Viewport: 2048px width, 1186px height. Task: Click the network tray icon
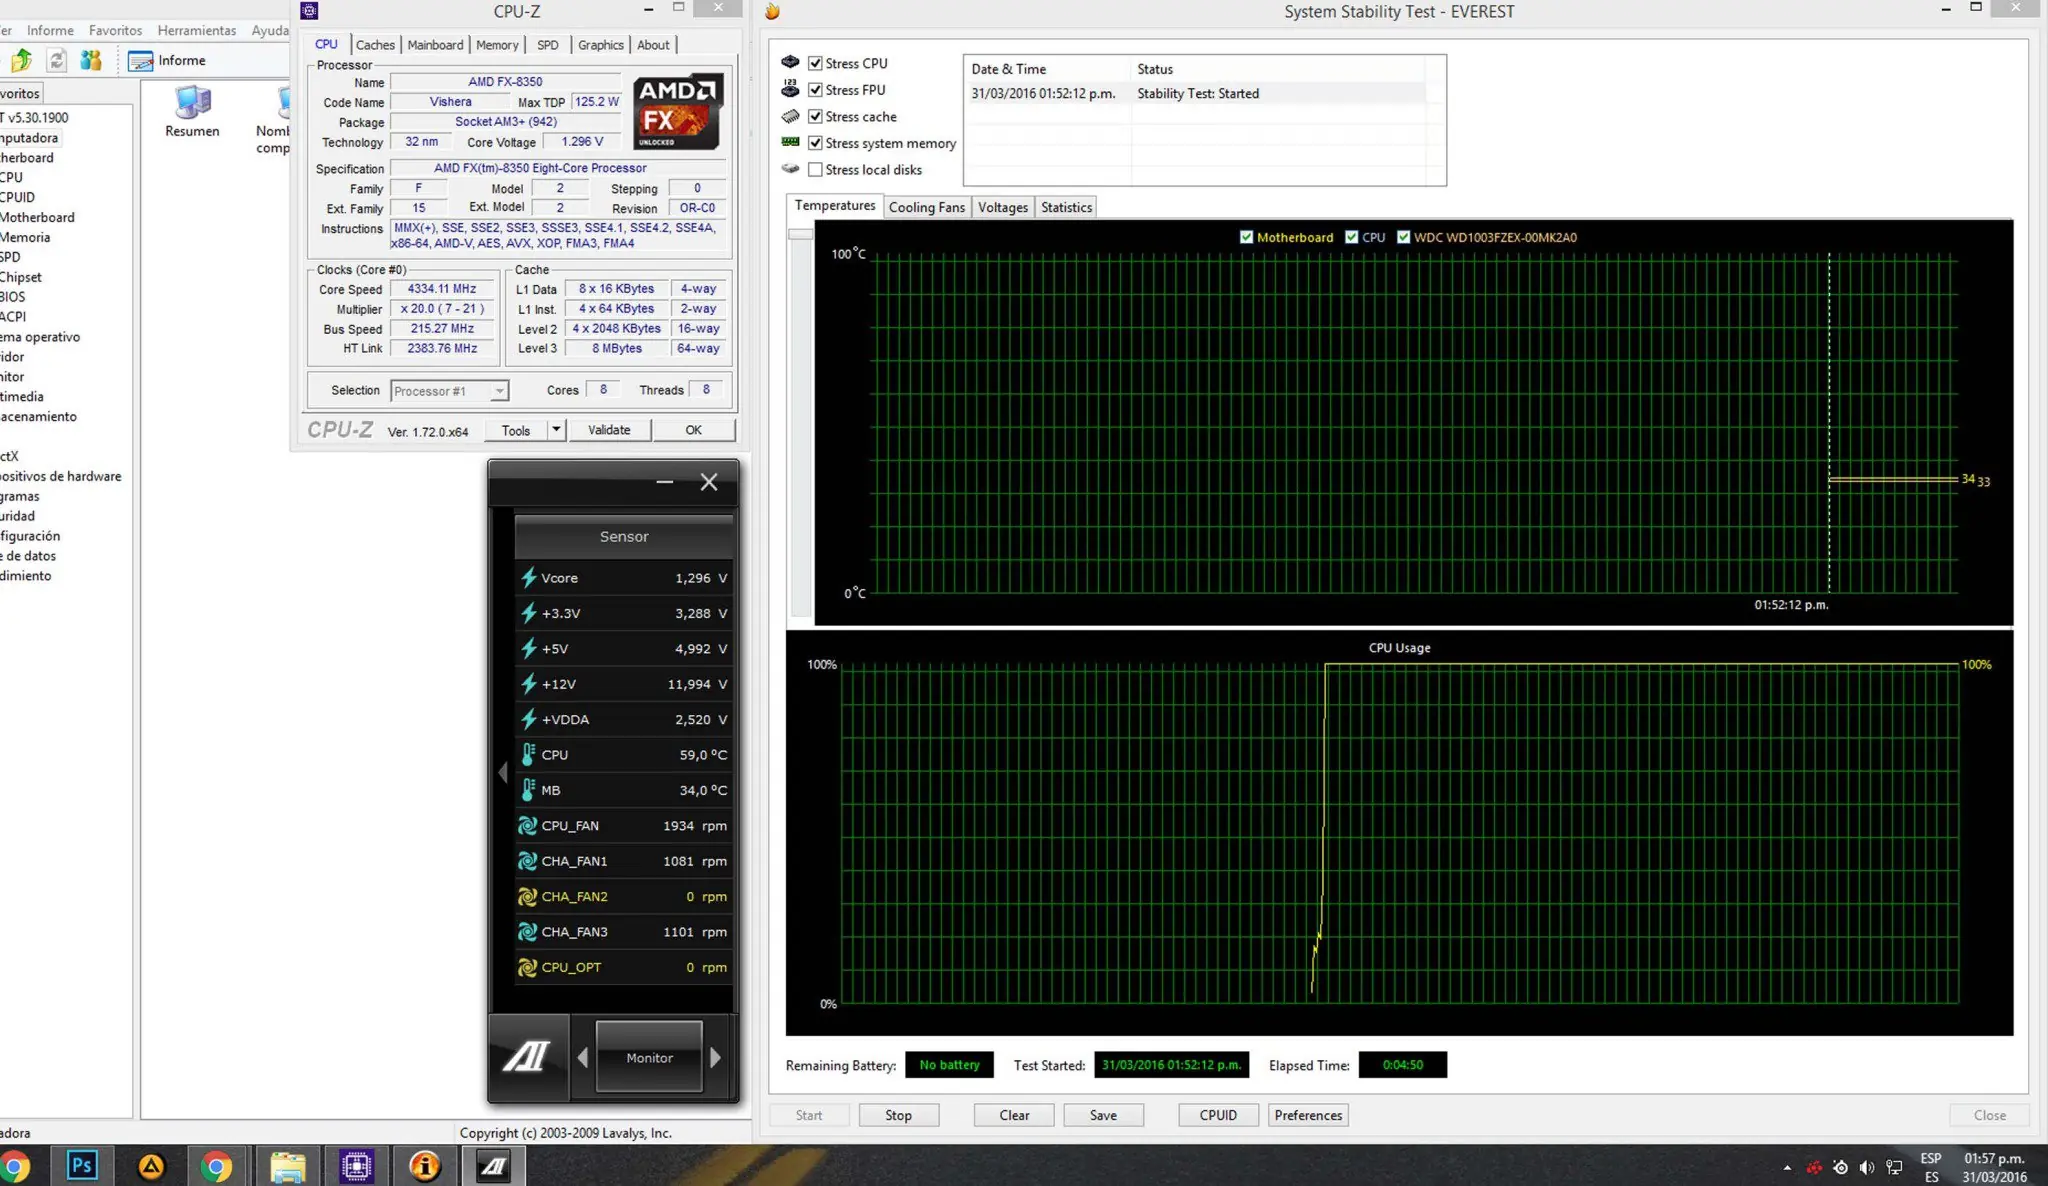pyautogui.click(x=1894, y=1167)
